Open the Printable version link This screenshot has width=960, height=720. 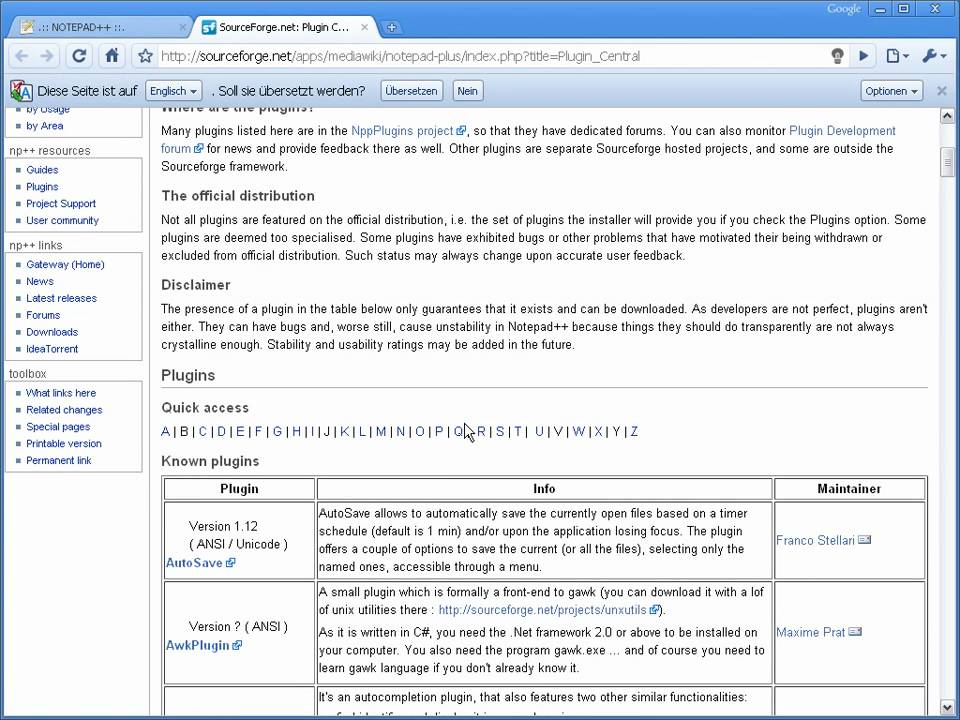64,444
